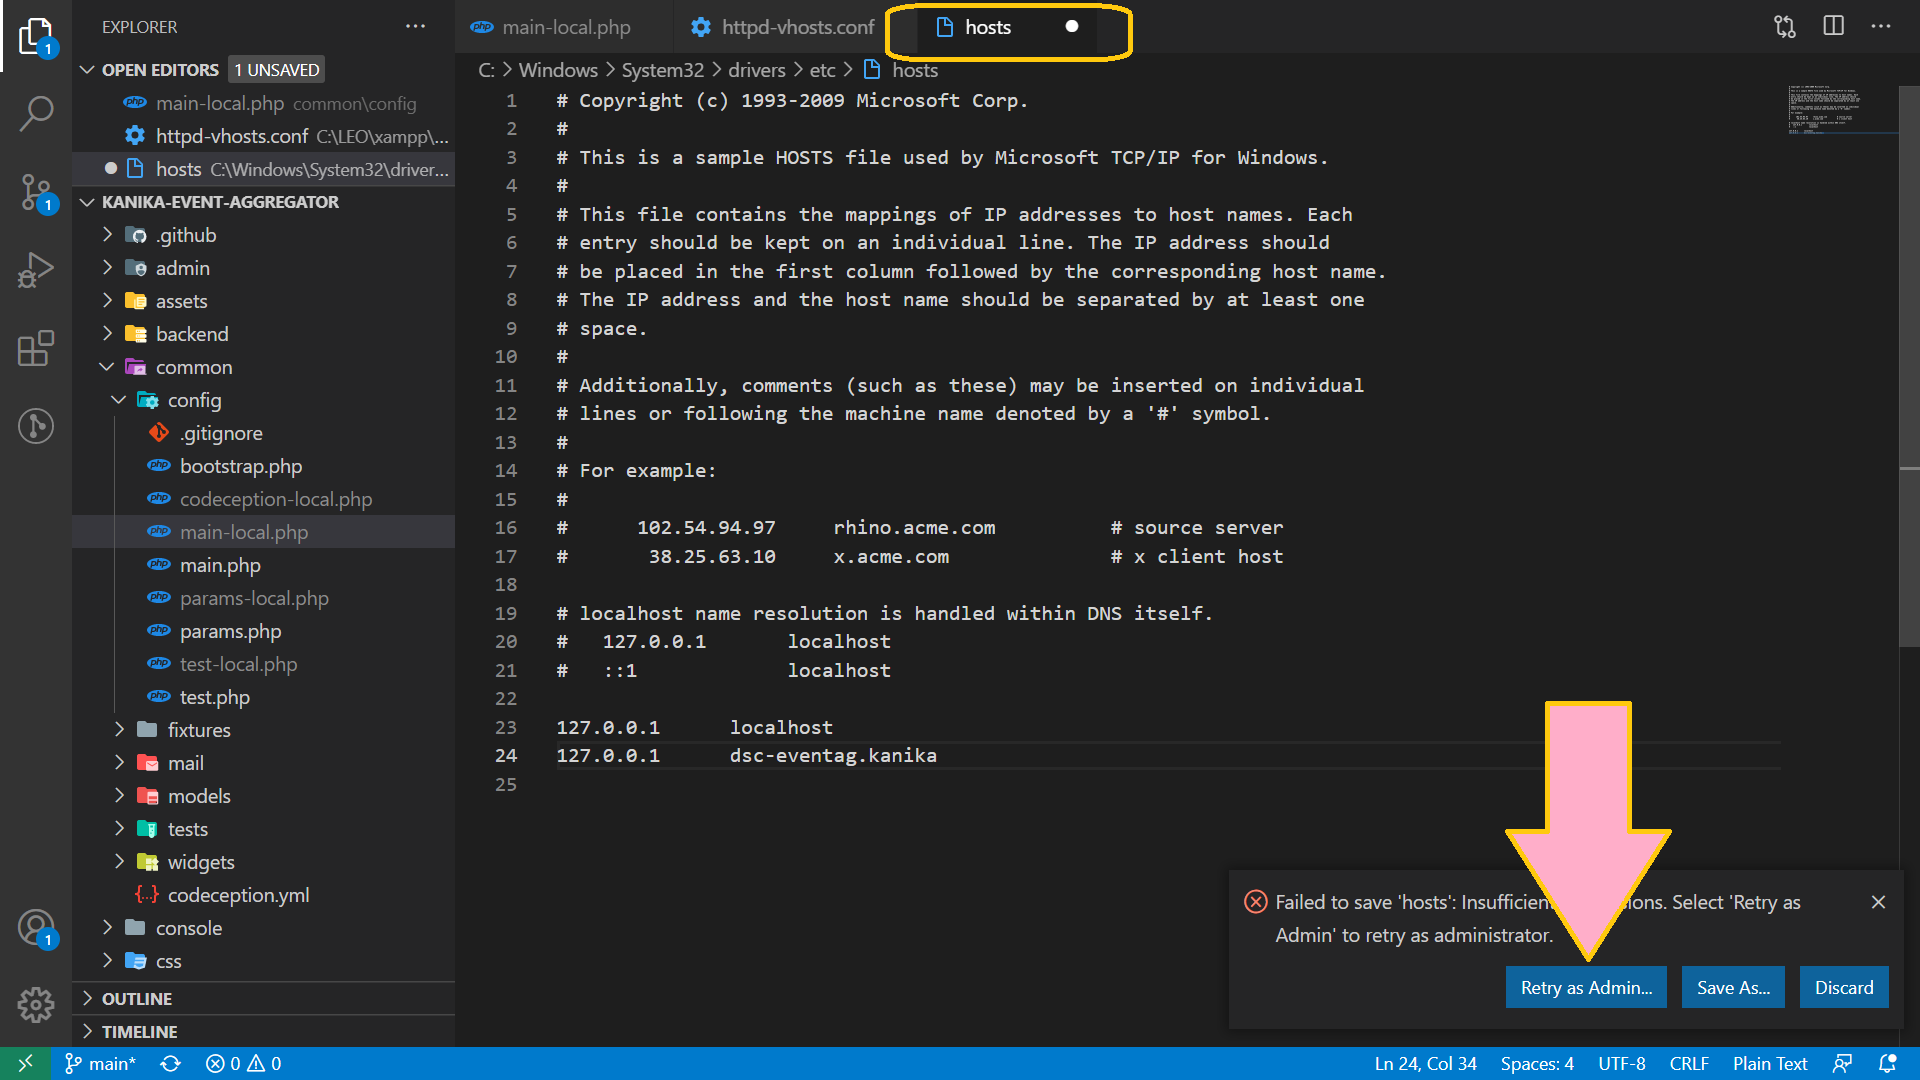Open the Git Graph activity bar icon
Screen dimensions: 1920x1080
(36, 426)
